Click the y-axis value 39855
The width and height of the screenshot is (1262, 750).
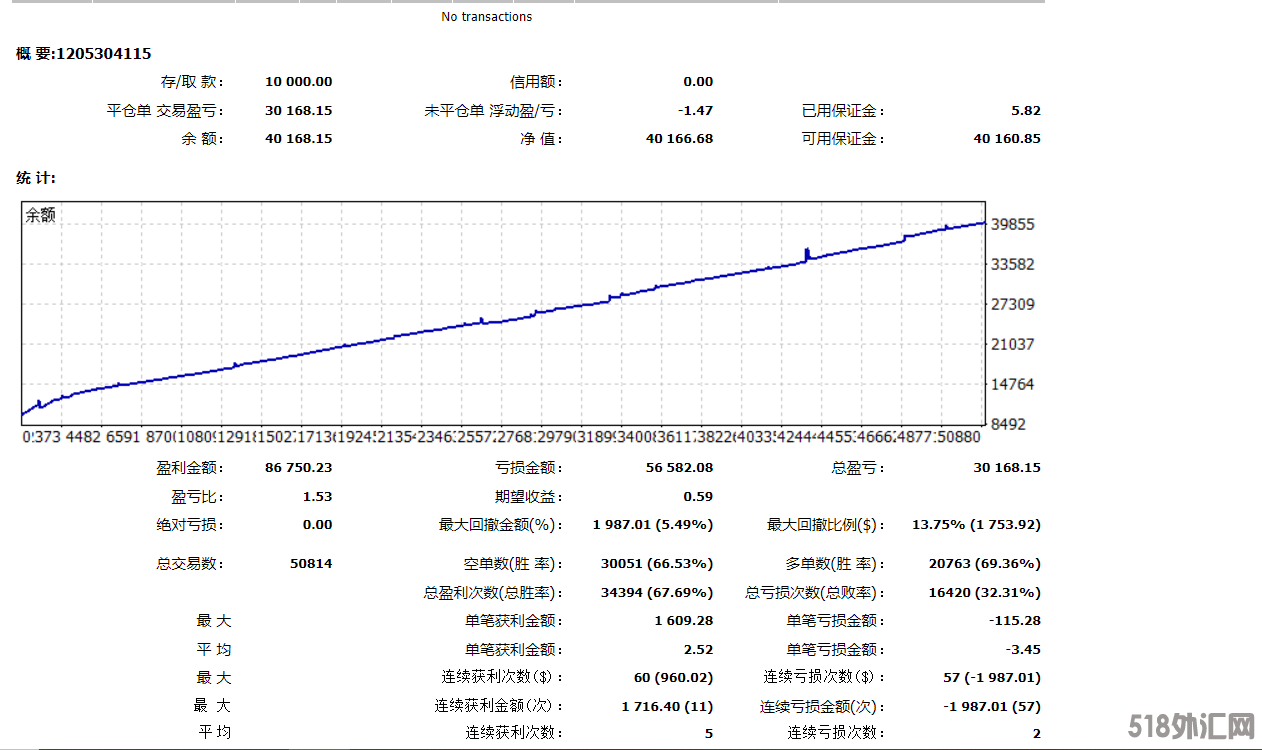point(1013,225)
